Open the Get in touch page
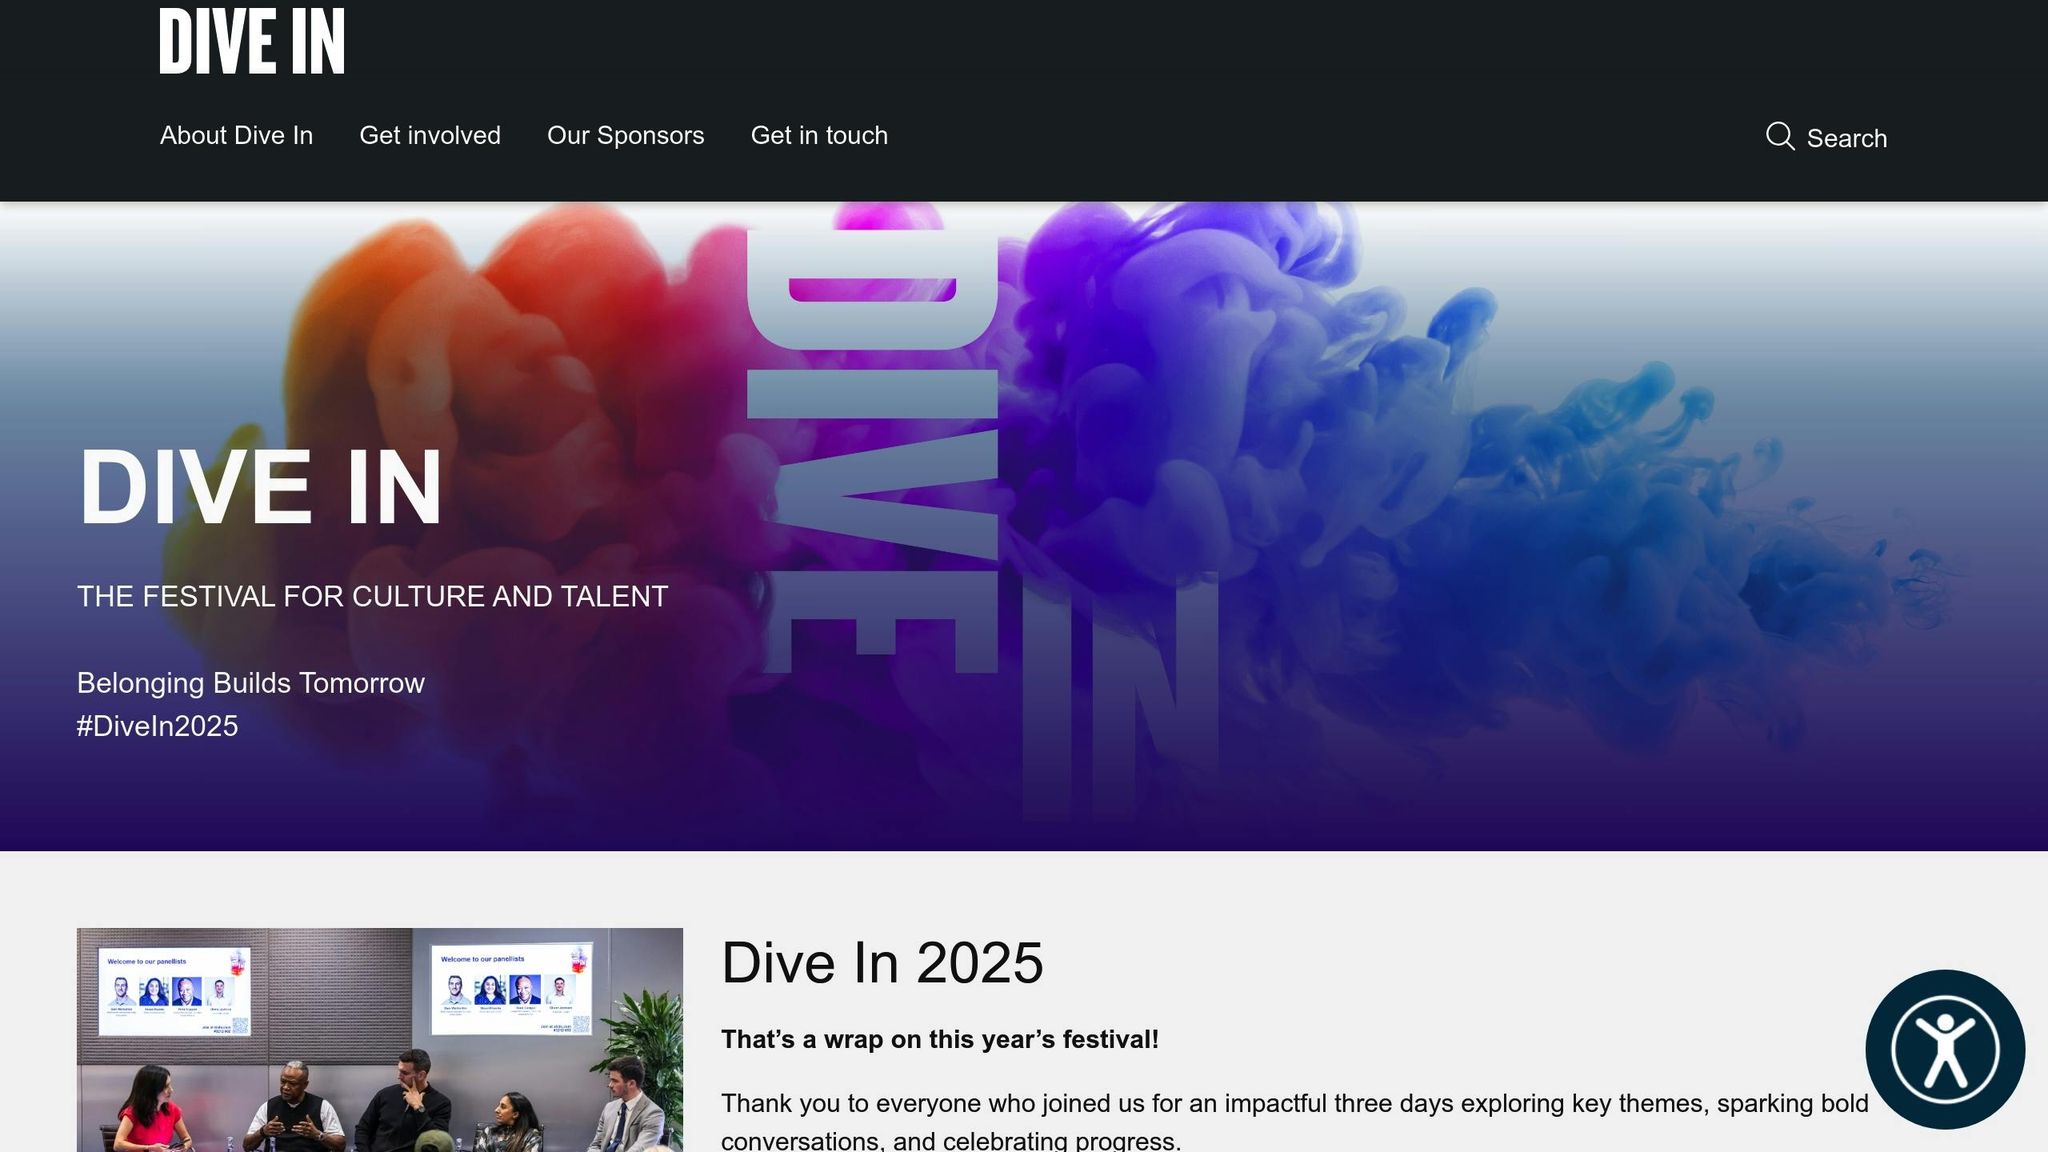 click(819, 135)
